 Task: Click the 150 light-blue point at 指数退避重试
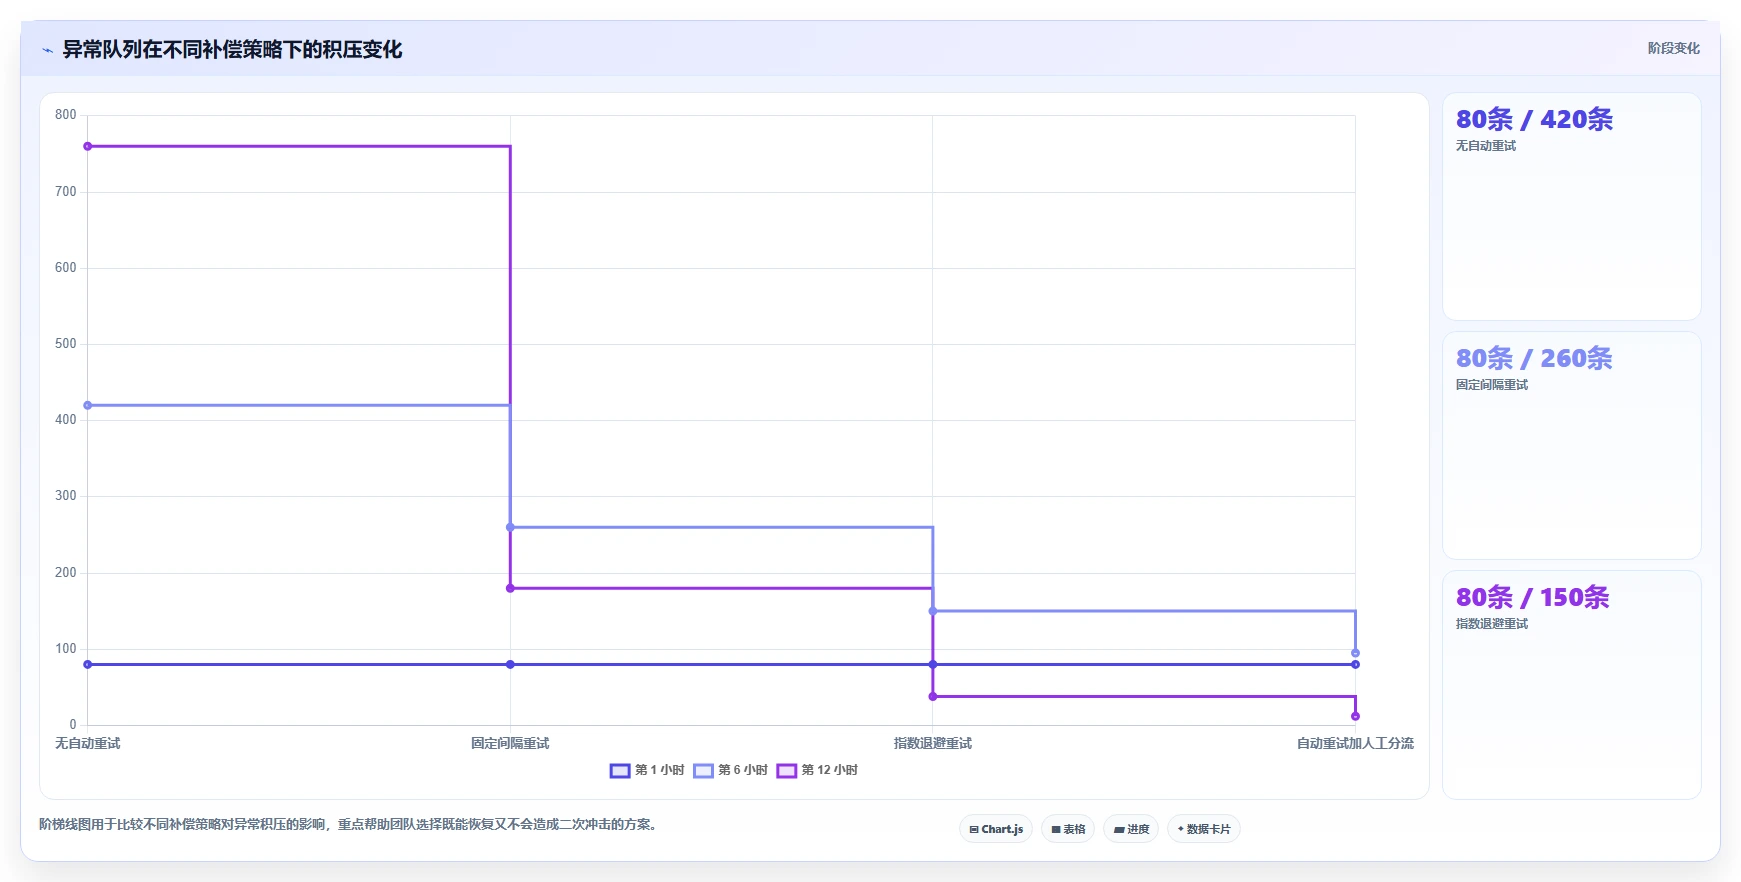pyautogui.click(x=933, y=611)
